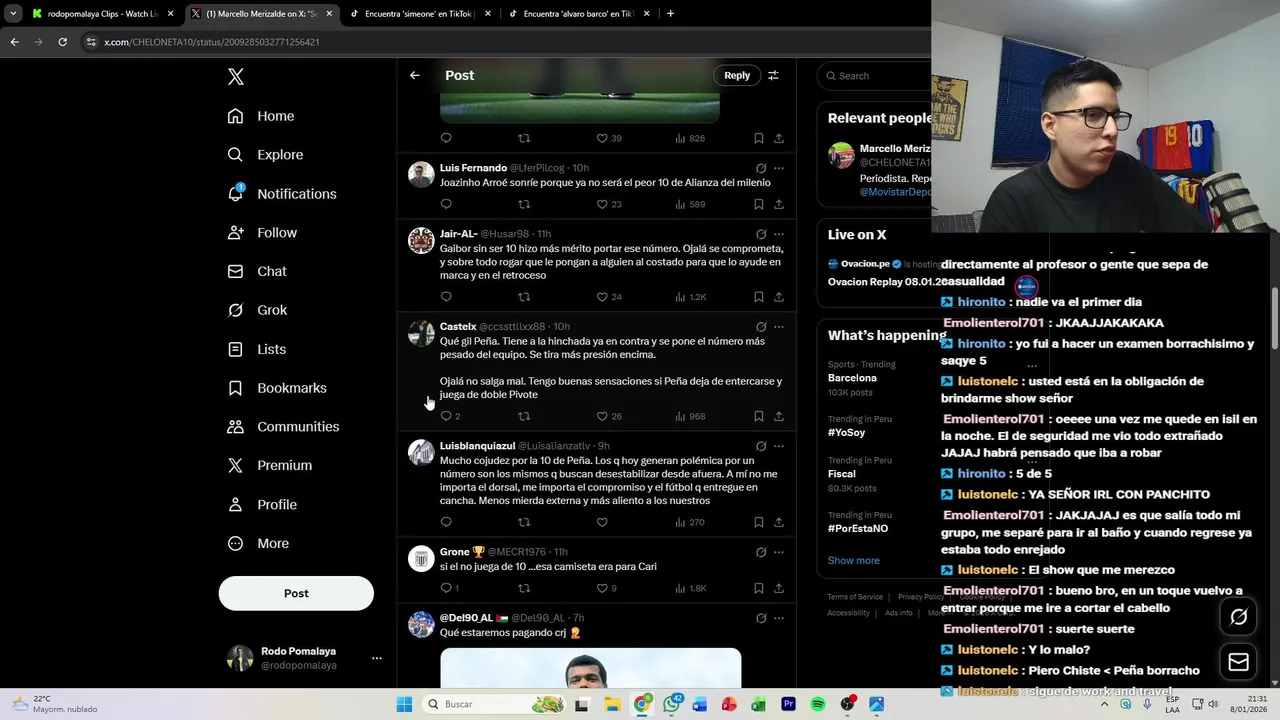Image resolution: width=1280 pixels, height=720 pixels.
Task: Switch to rodopomalaya Clips browser tab
Action: tap(102, 14)
